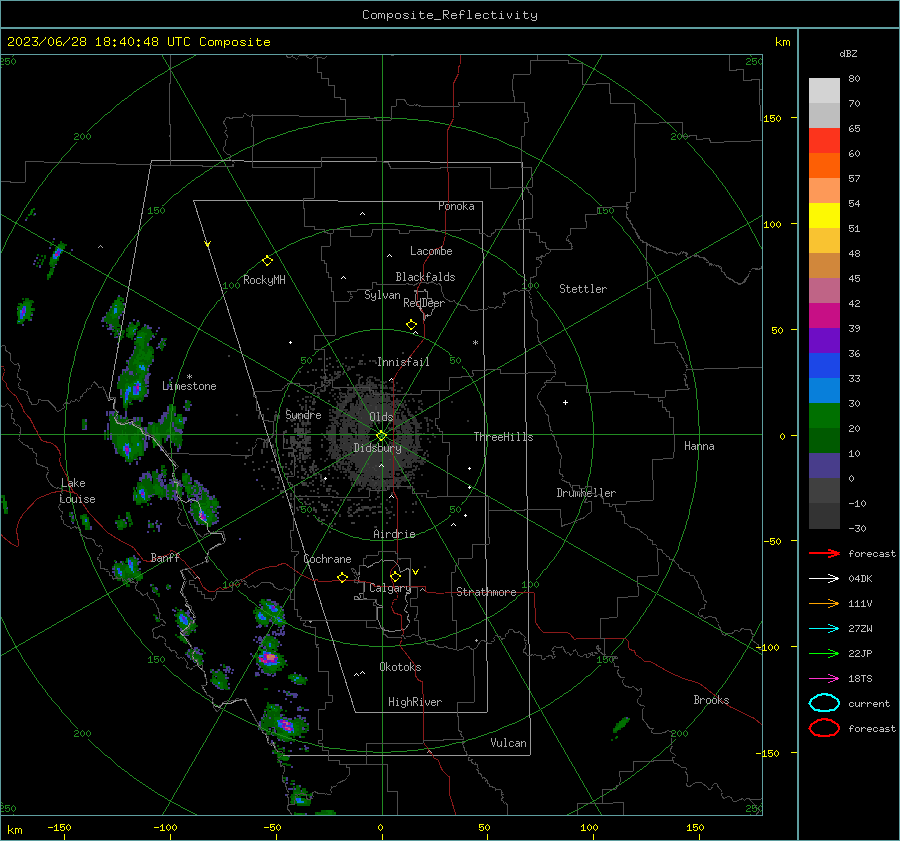
Task: Click the cyan current ellipse icon
Action: (x=824, y=703)
